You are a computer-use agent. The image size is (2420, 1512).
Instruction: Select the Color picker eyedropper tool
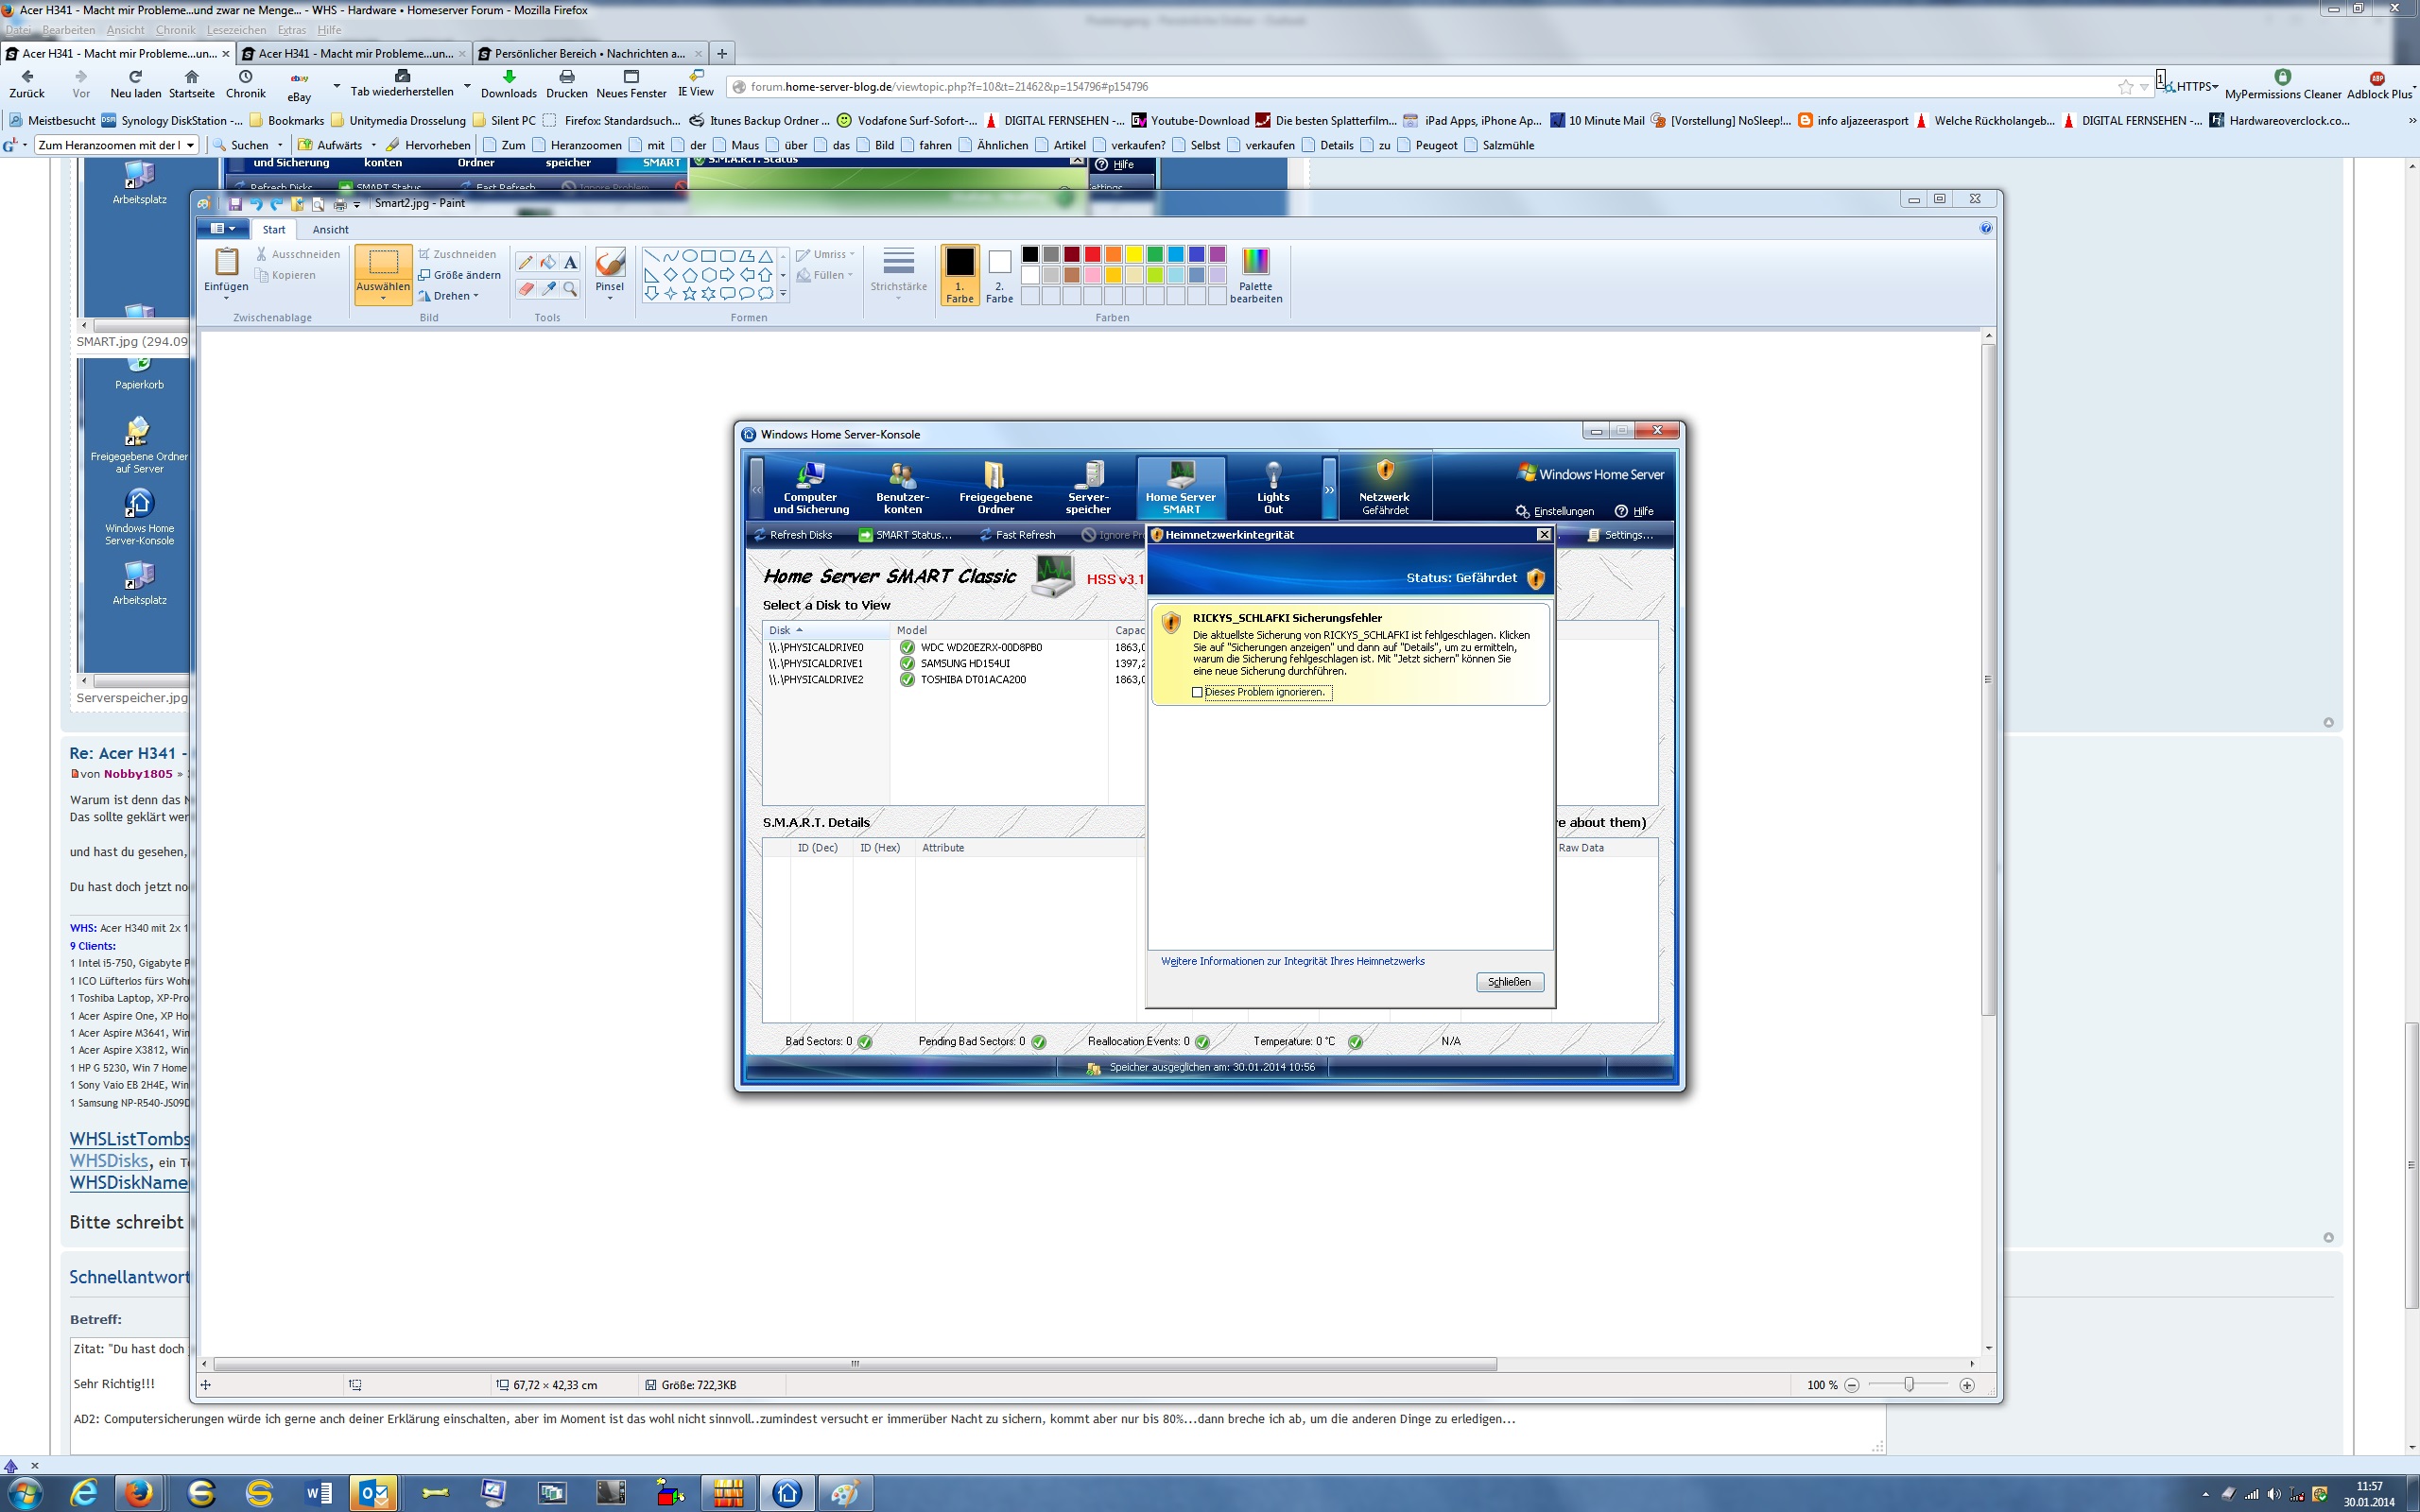(x=548, y=289)
